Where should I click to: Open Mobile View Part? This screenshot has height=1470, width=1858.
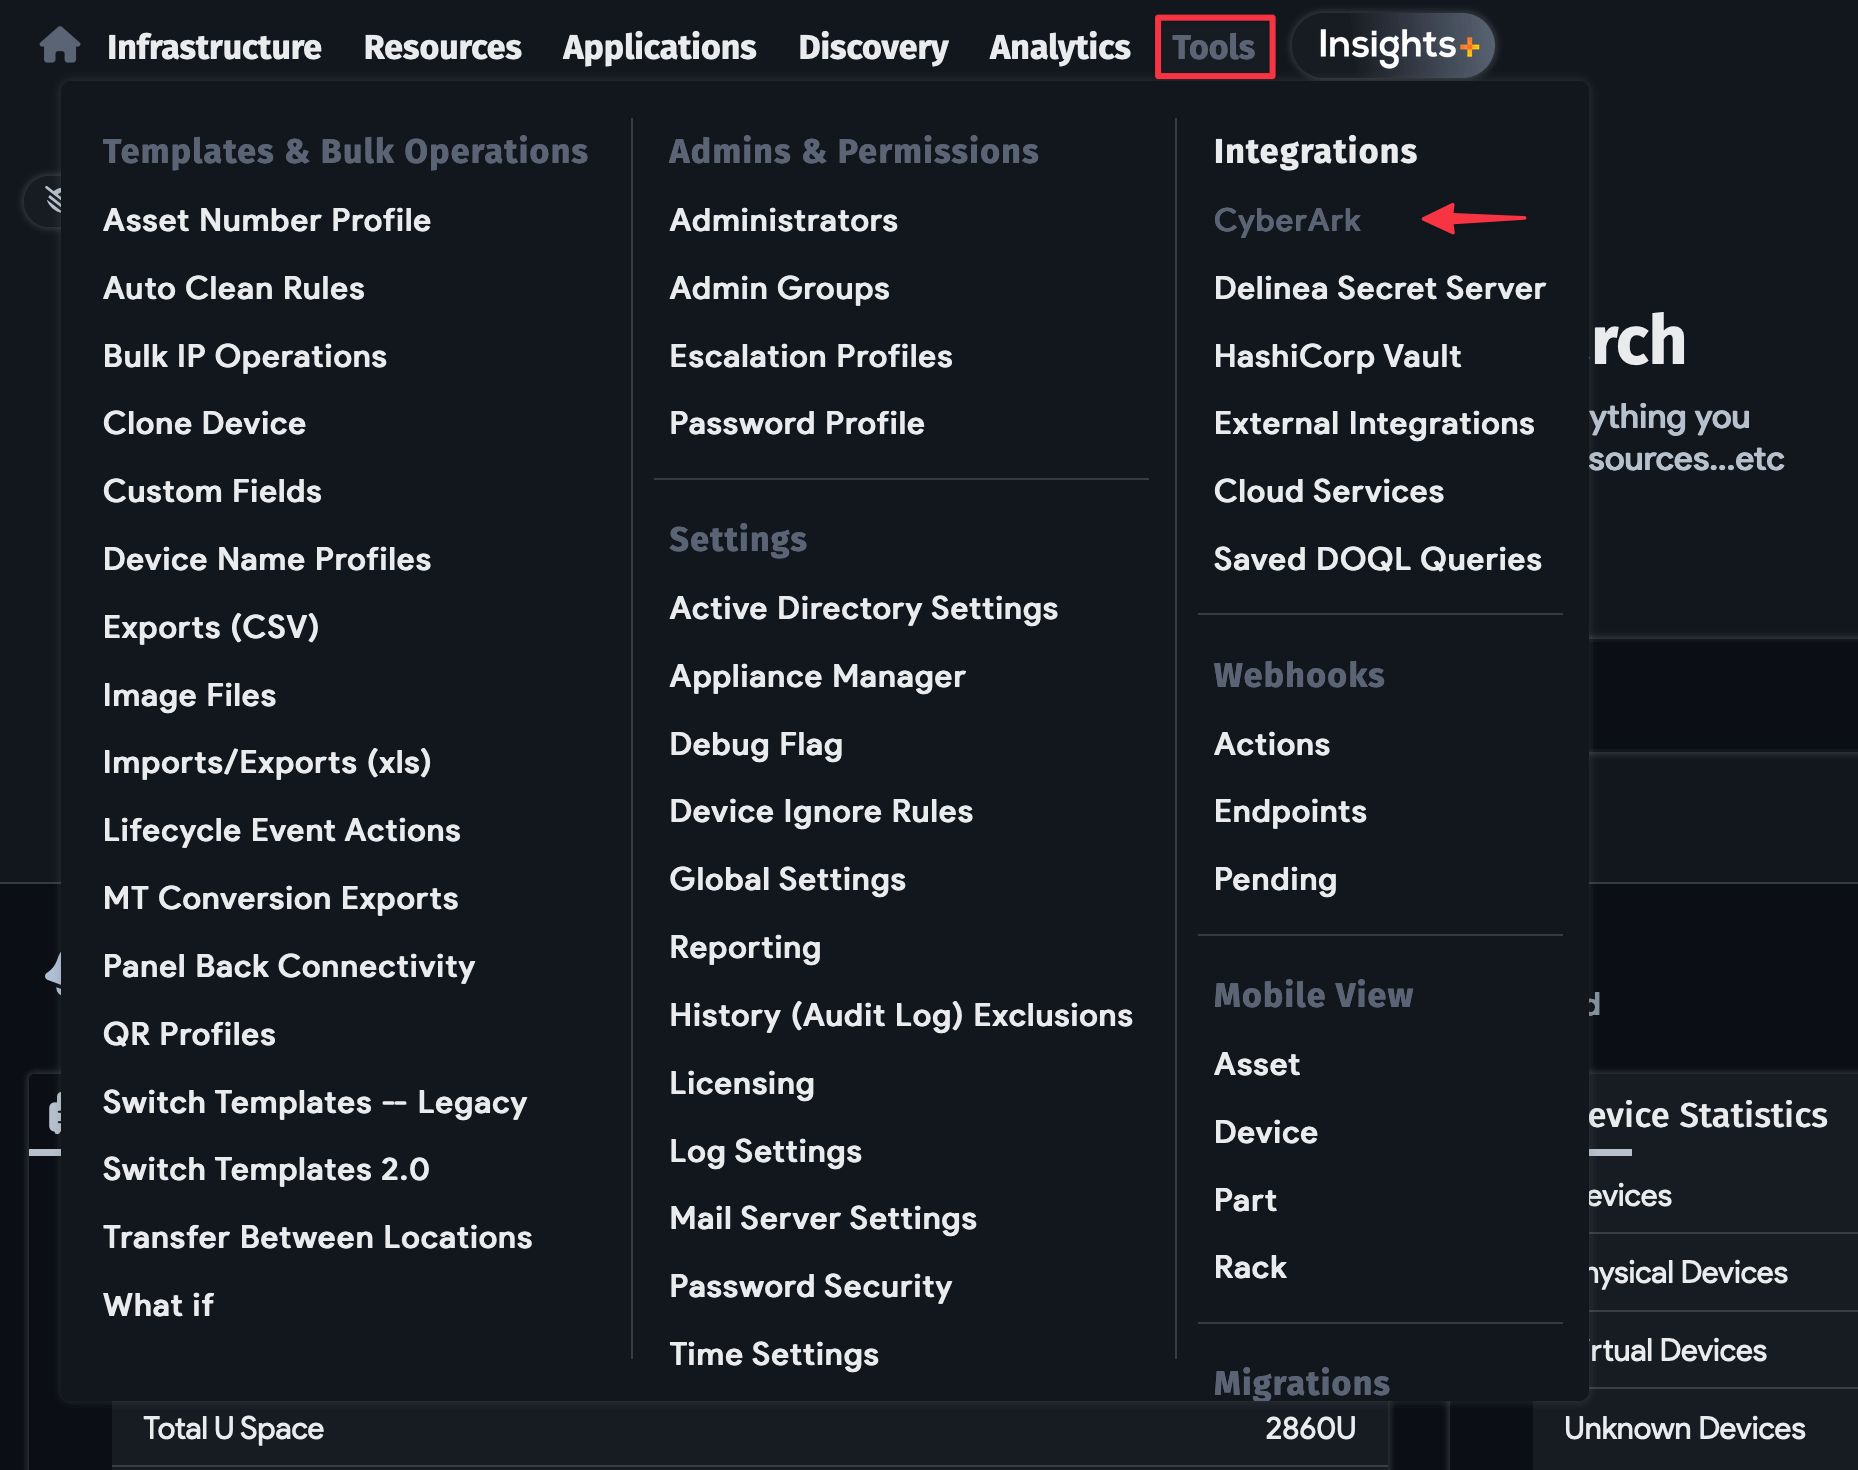[x=1245, y=1200]
